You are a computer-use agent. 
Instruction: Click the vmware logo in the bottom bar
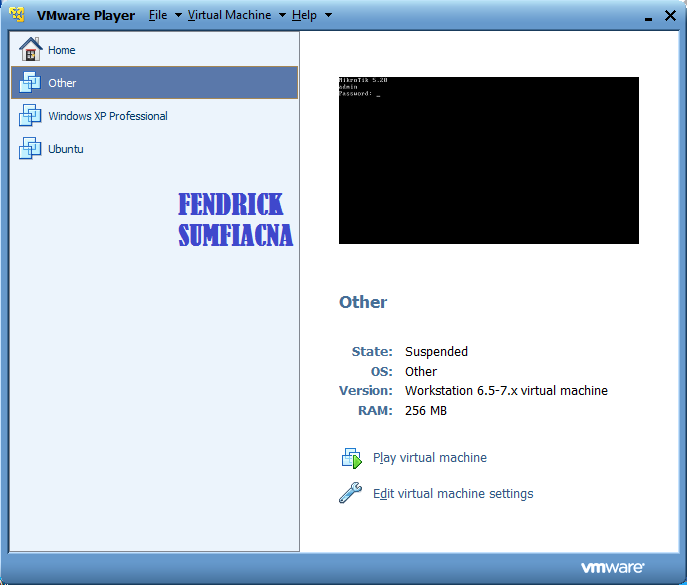pos(610,567)
